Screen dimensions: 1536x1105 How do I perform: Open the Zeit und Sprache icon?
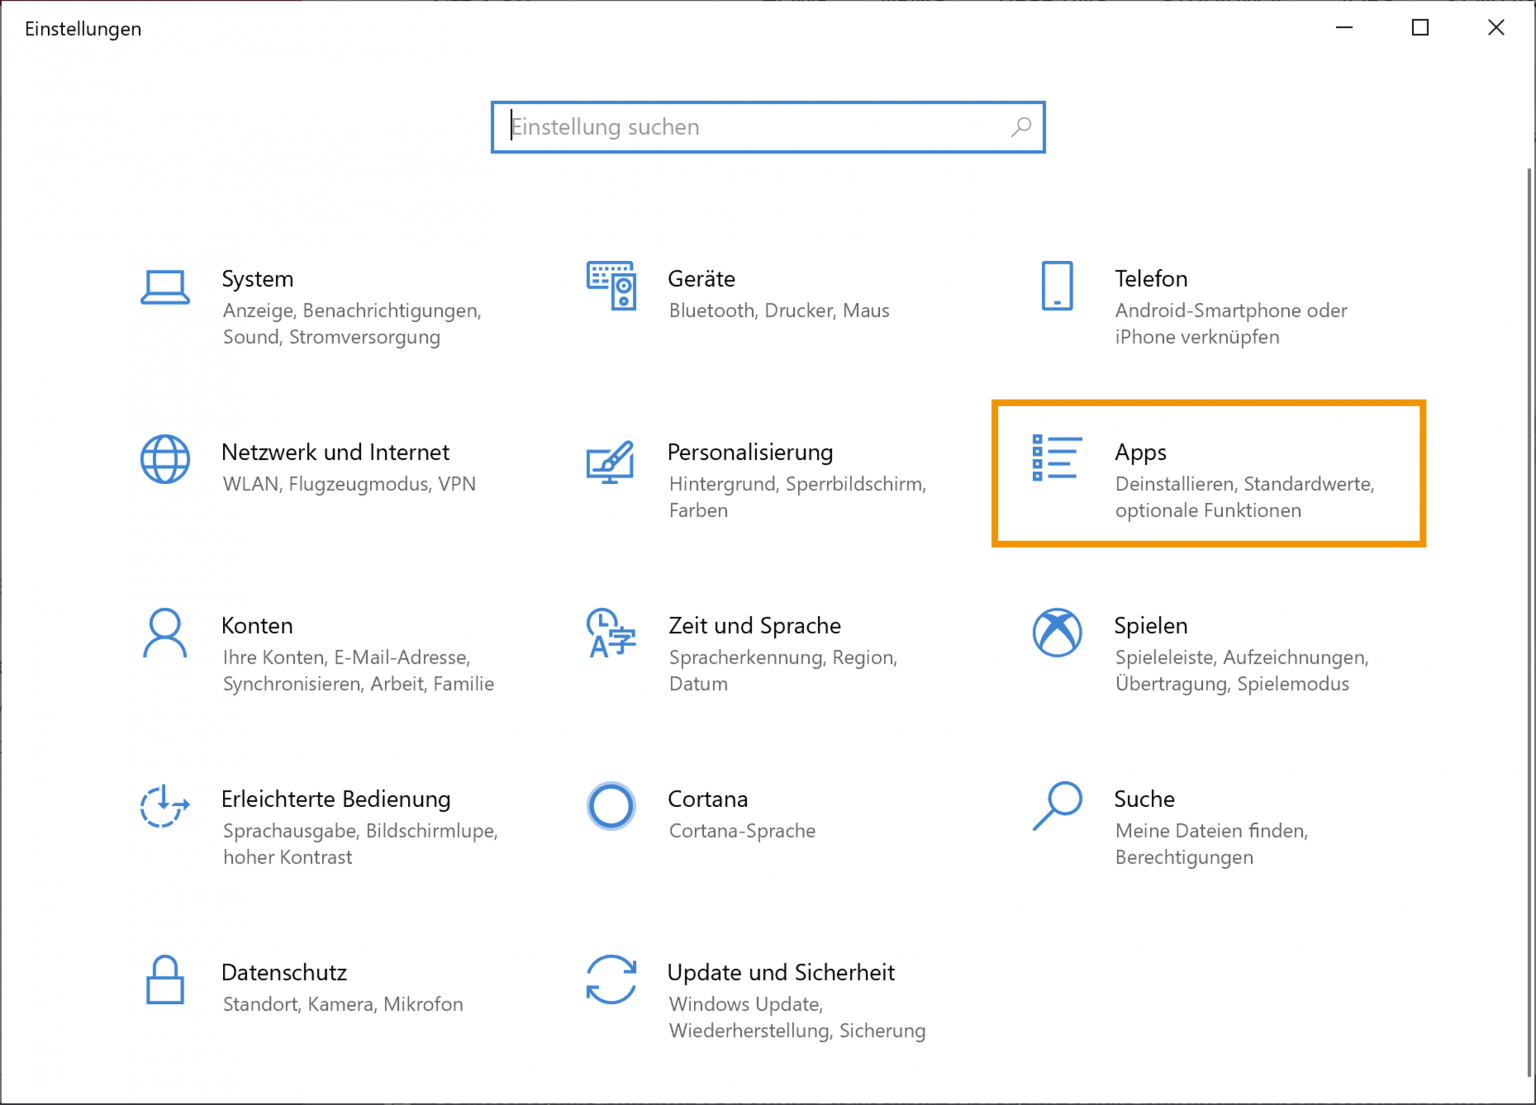click(611, 633)
